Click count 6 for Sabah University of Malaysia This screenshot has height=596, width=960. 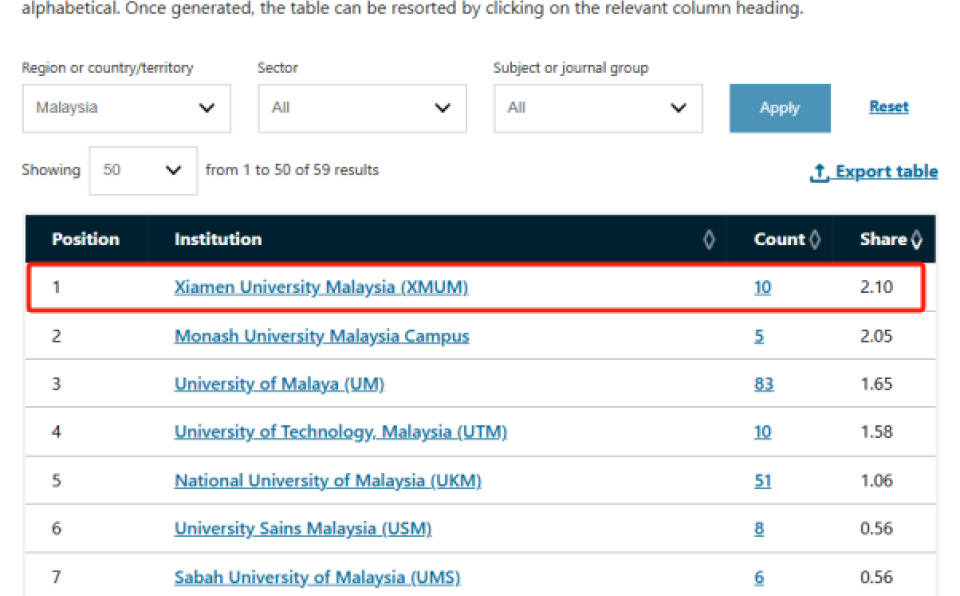coord(759,577)
